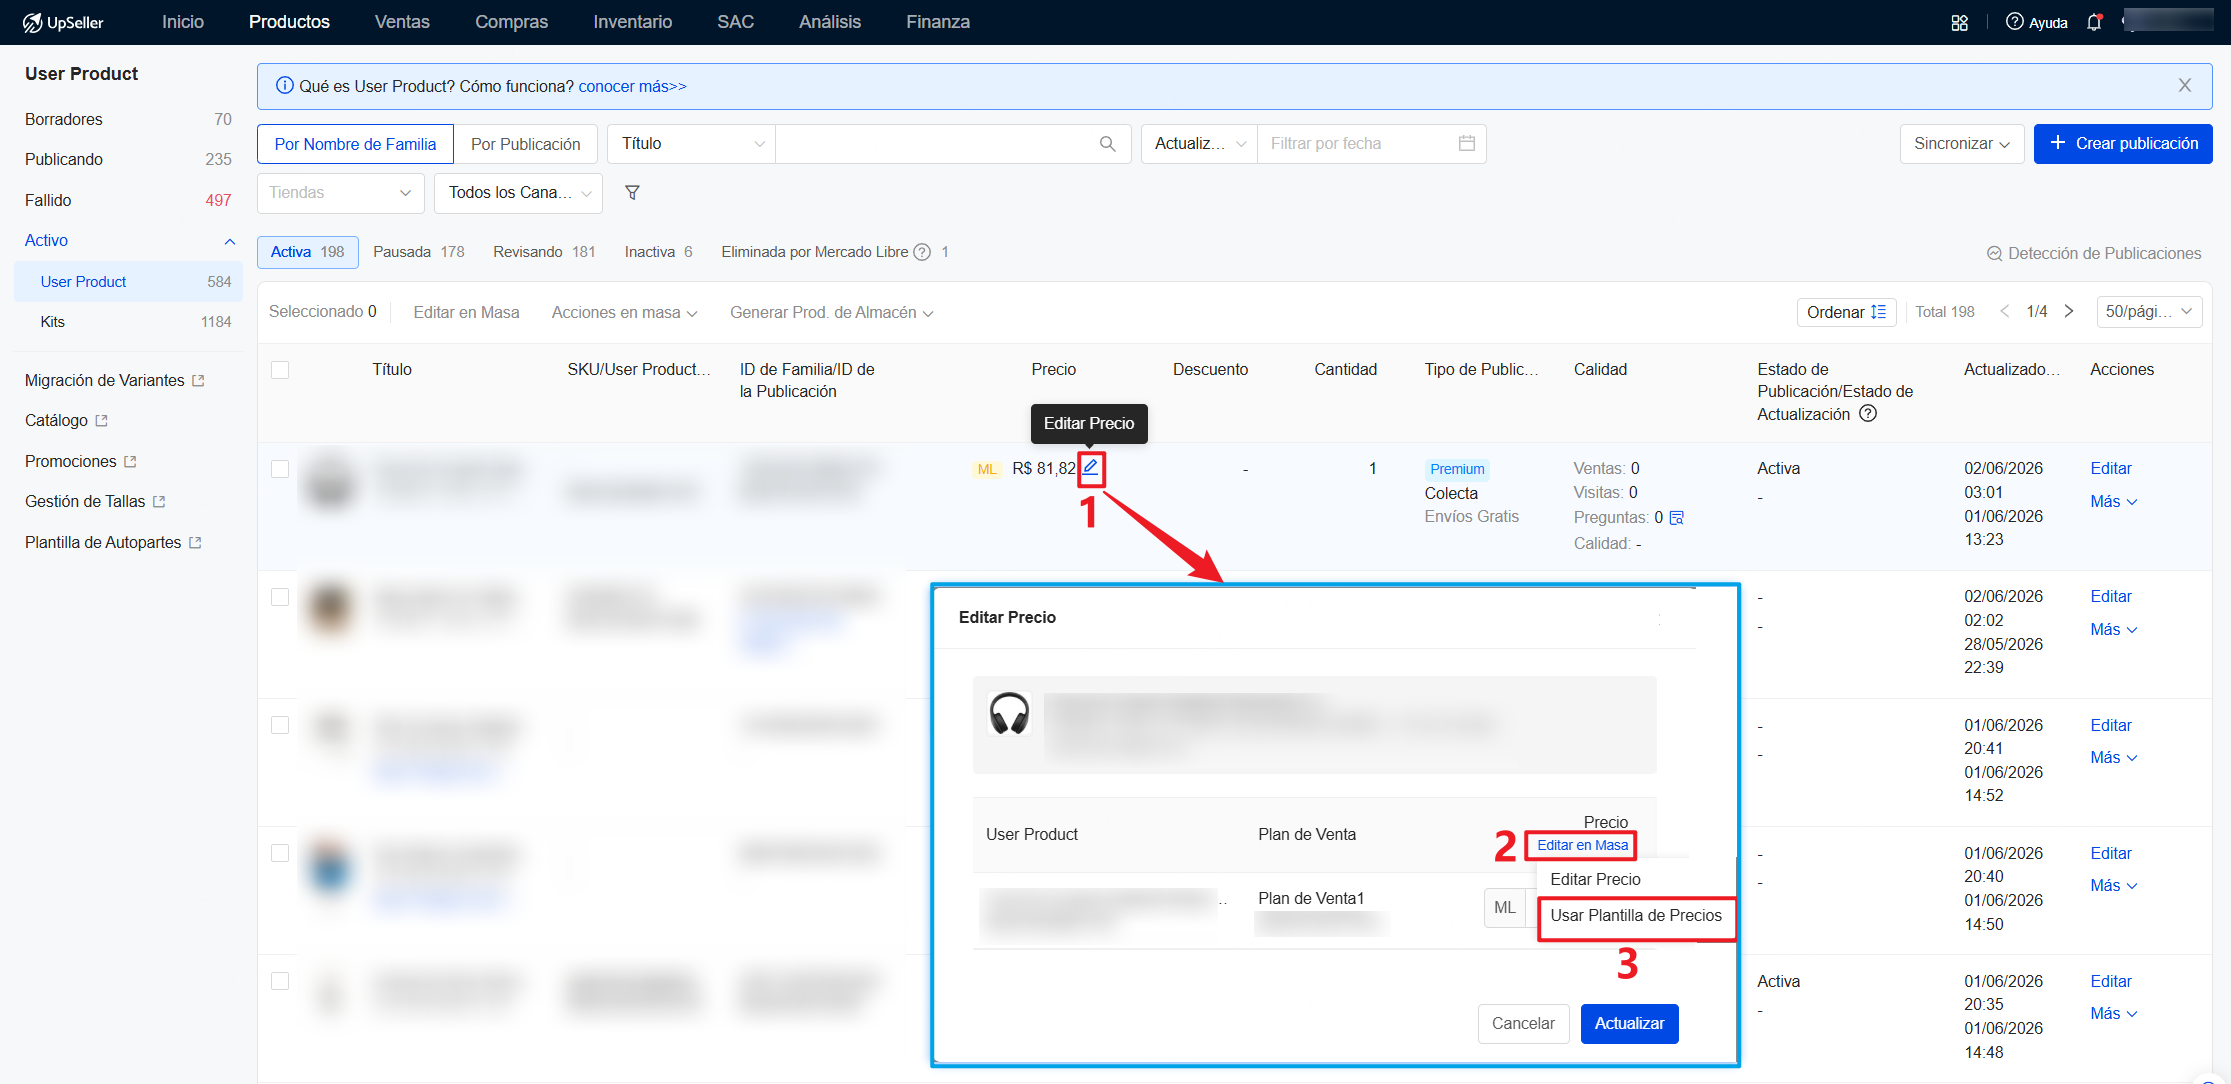Open Catálogo in the sidebar

click(x=66, y=421)
